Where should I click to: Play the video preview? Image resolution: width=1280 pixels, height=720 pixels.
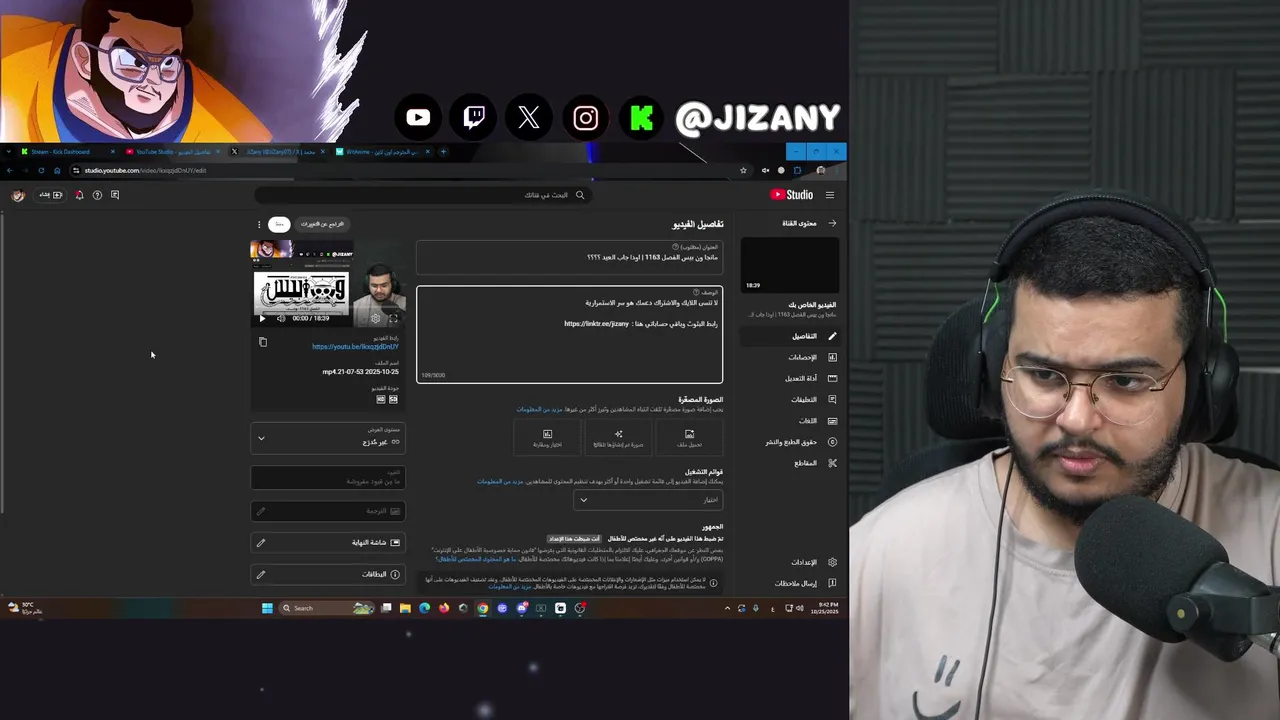coord(262,319)
